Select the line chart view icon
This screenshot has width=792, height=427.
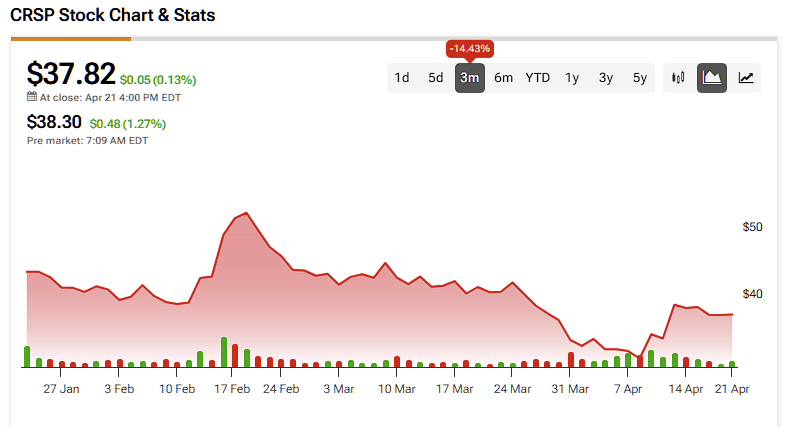tap(746, 78)
